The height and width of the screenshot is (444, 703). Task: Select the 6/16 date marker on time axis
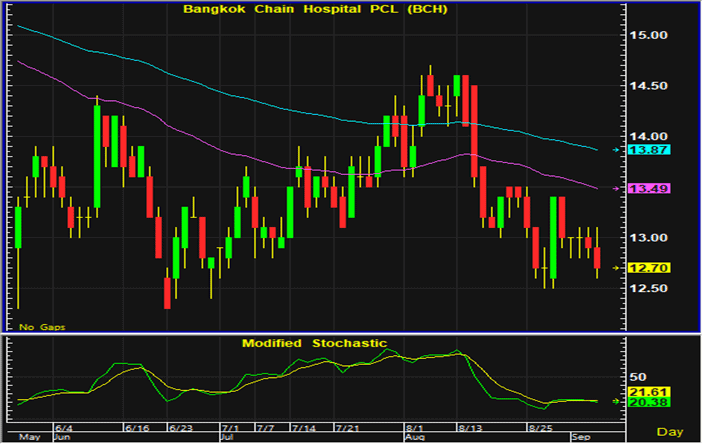pyautogui.click(x=136, y=427)
